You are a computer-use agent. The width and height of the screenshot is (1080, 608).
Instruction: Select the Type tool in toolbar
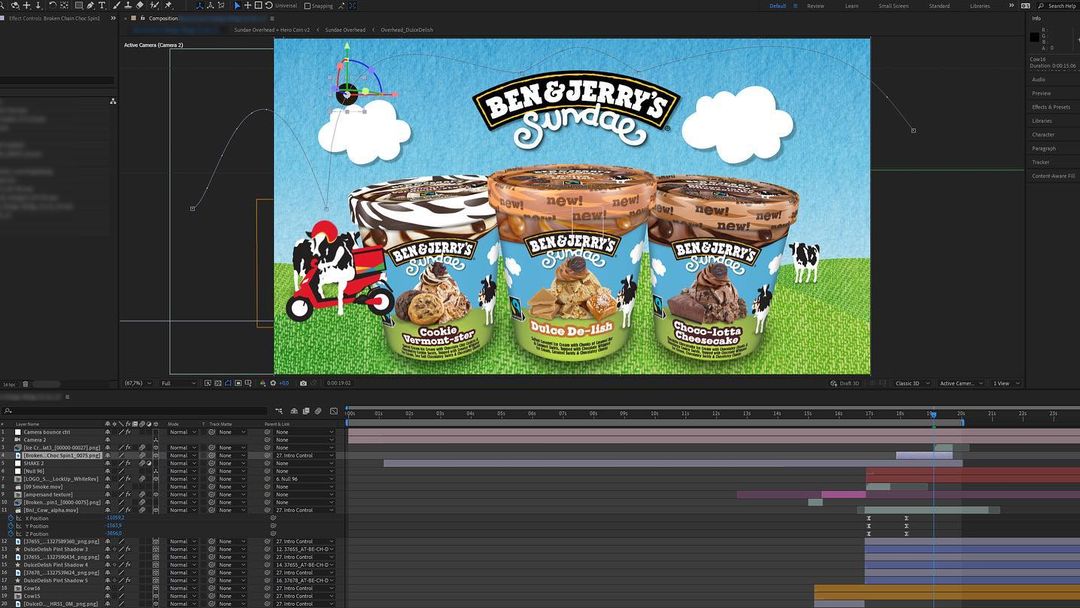[x=102, y=5]
